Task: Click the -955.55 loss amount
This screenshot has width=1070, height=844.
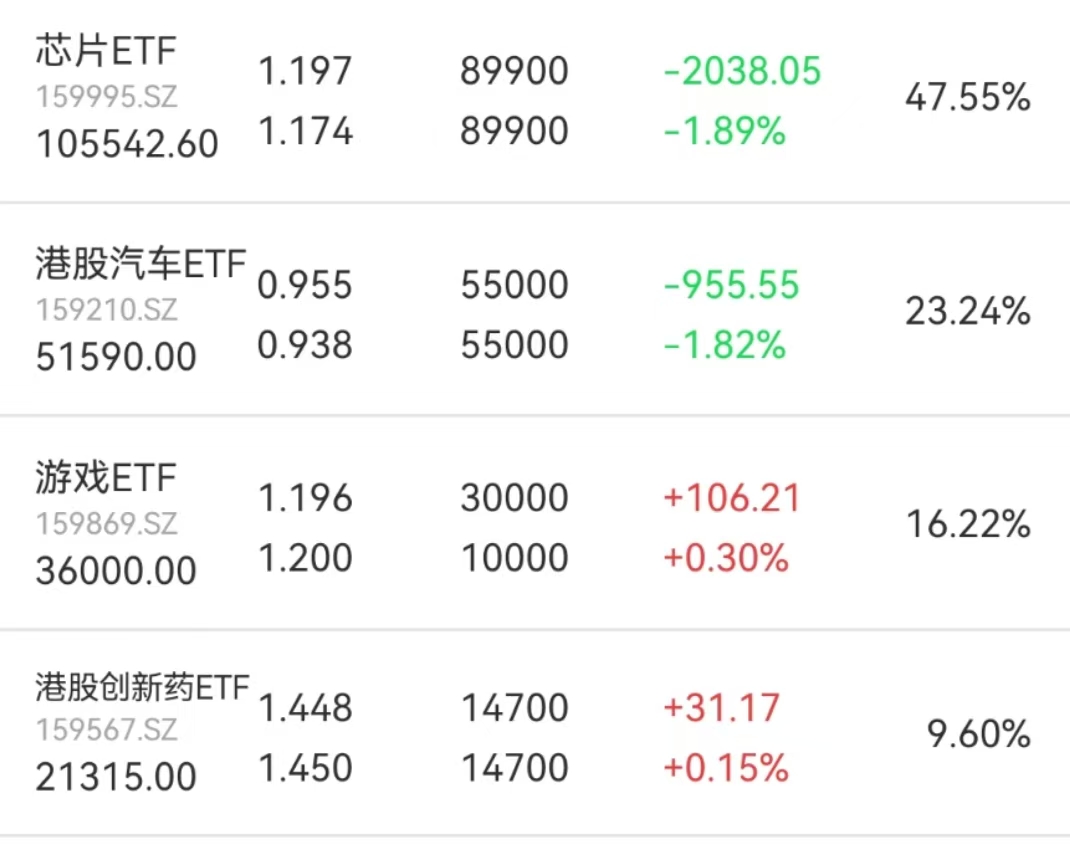Action: point(732,285)
